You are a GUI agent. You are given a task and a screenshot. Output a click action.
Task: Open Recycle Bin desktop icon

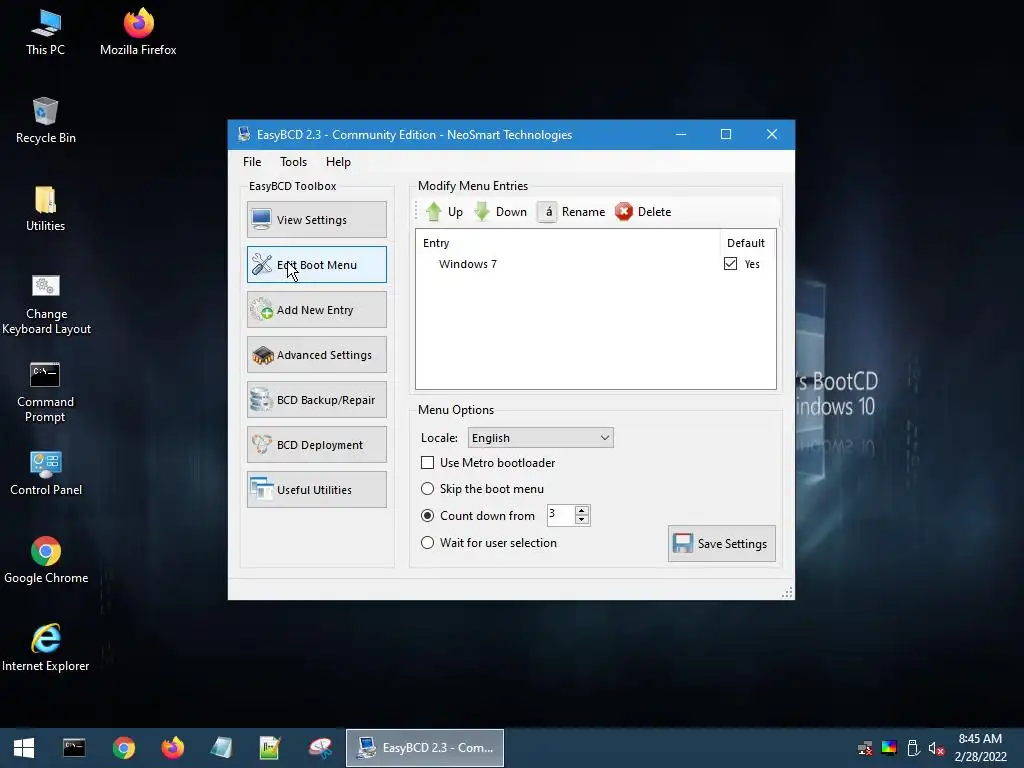(x=45, y=120)
